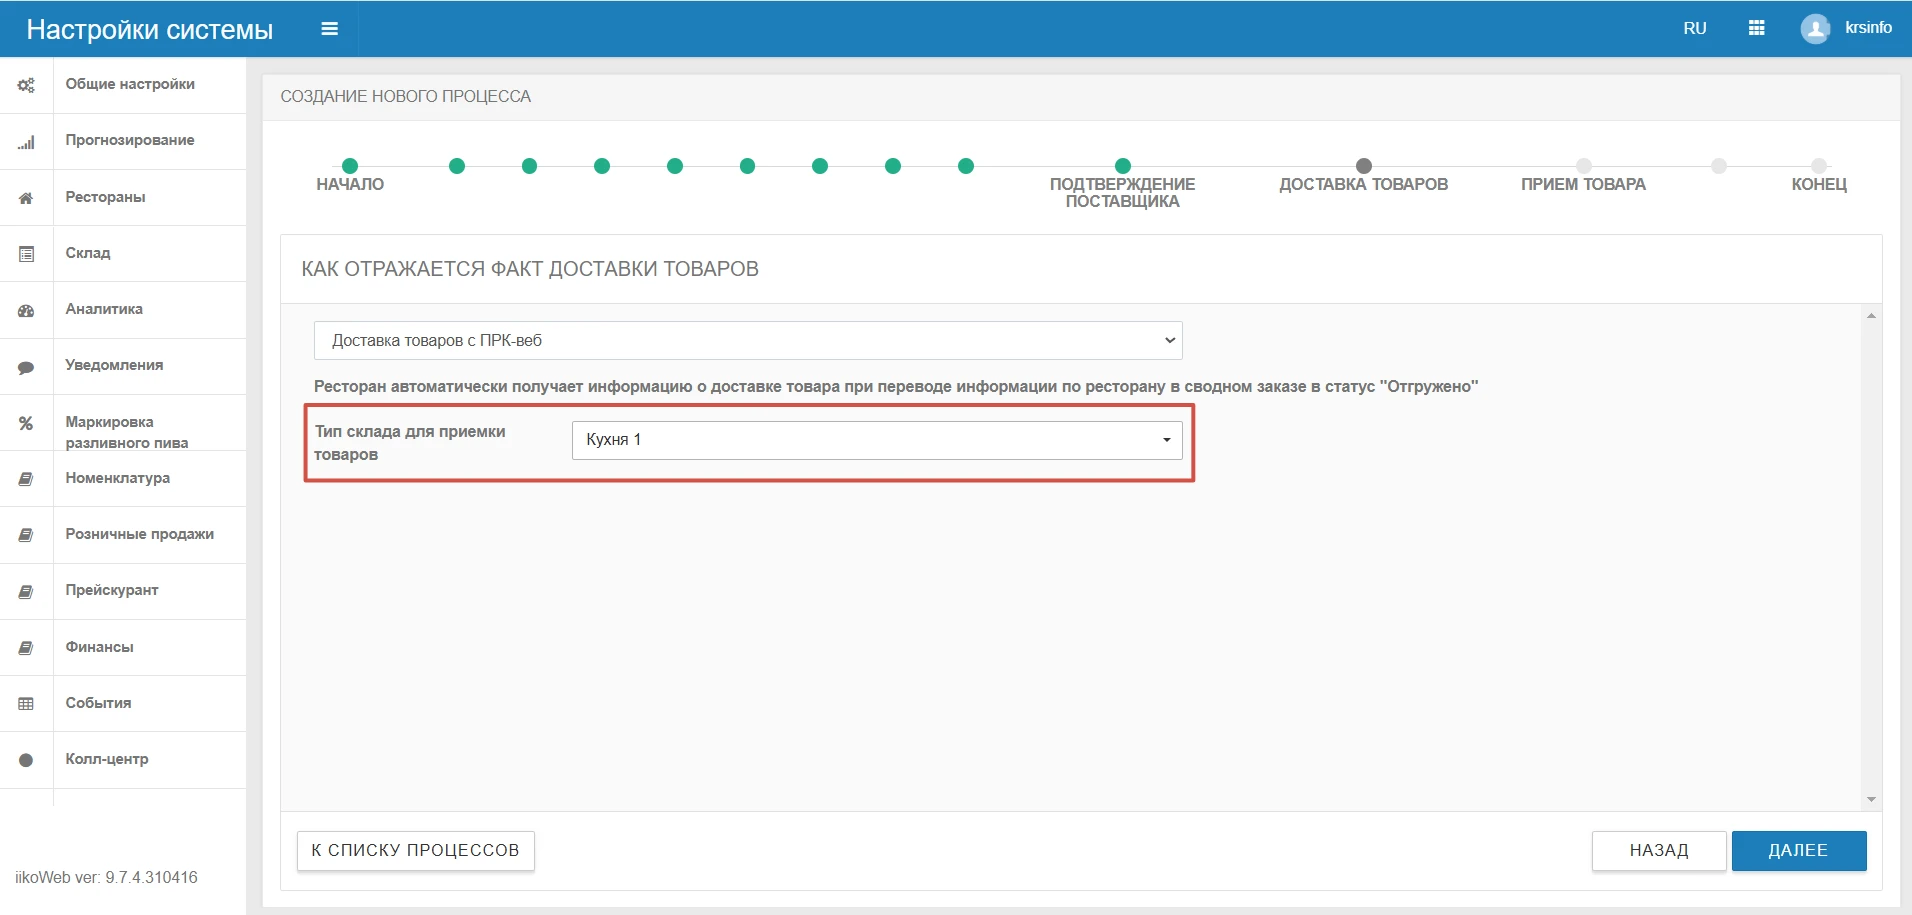
Task: Click the Маркировка percent icon
Action: [26, 423]
